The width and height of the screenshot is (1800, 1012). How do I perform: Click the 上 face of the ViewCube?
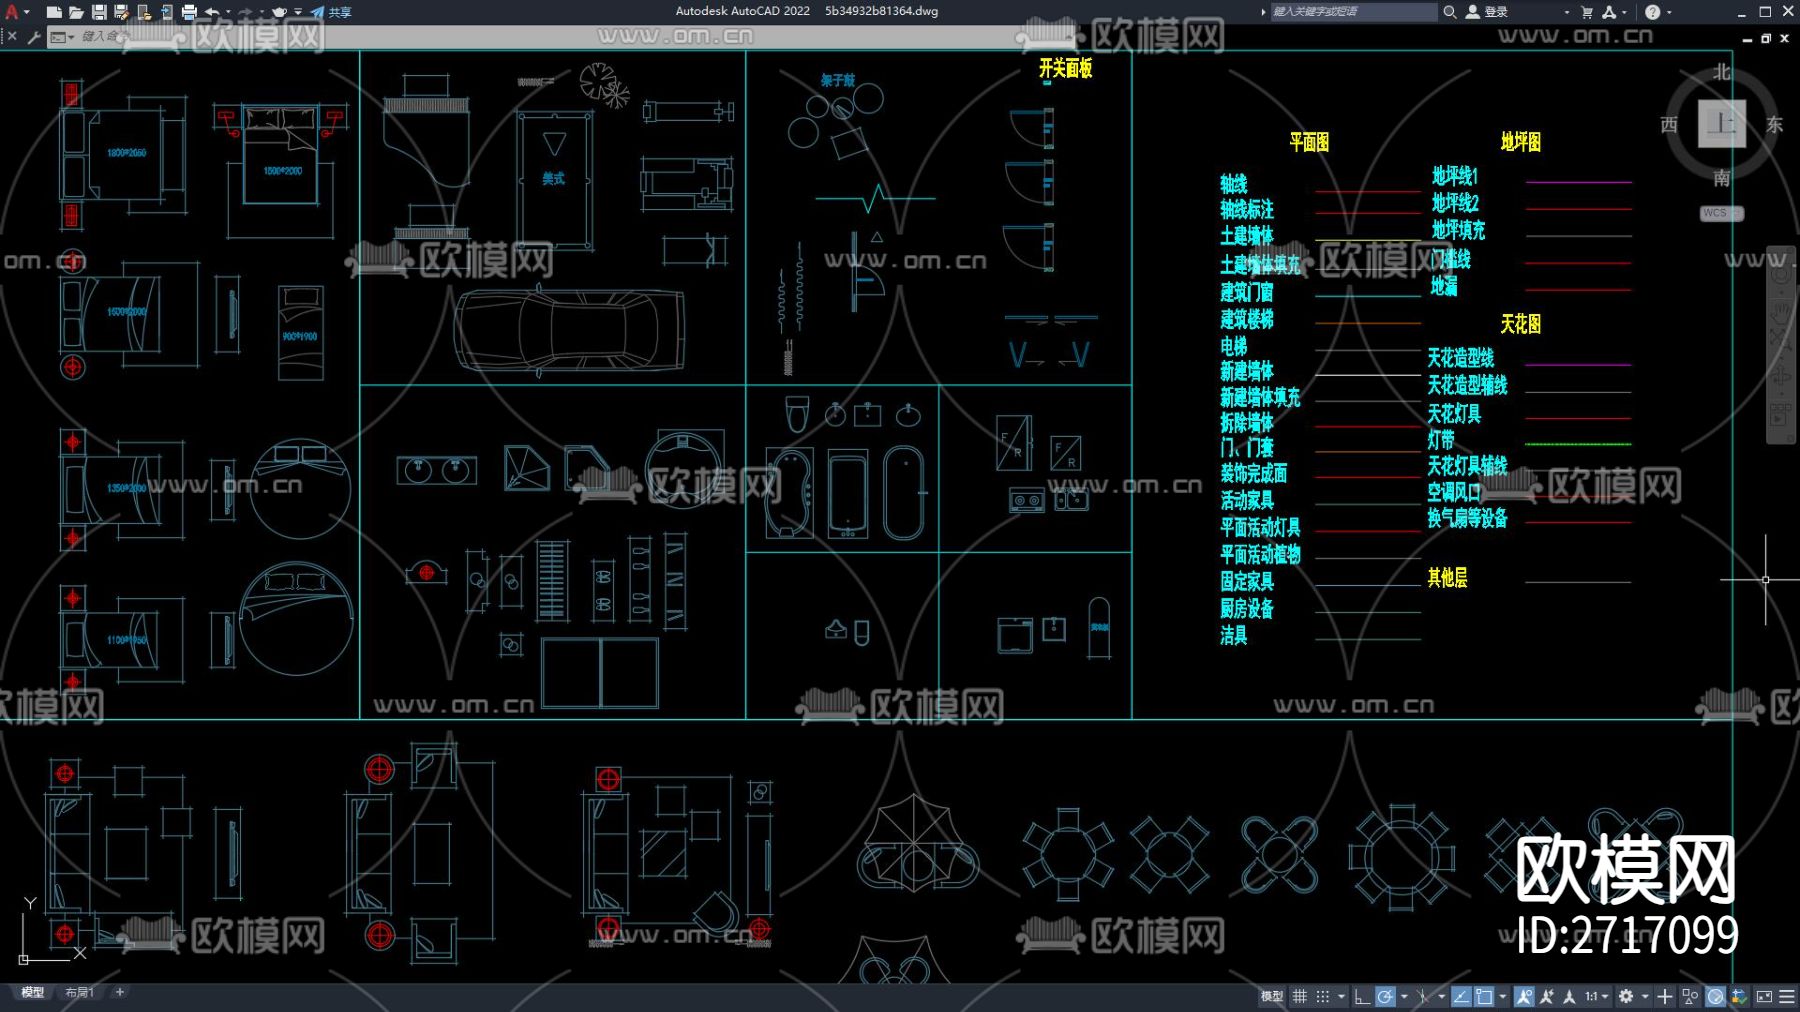pos(1721,124)
